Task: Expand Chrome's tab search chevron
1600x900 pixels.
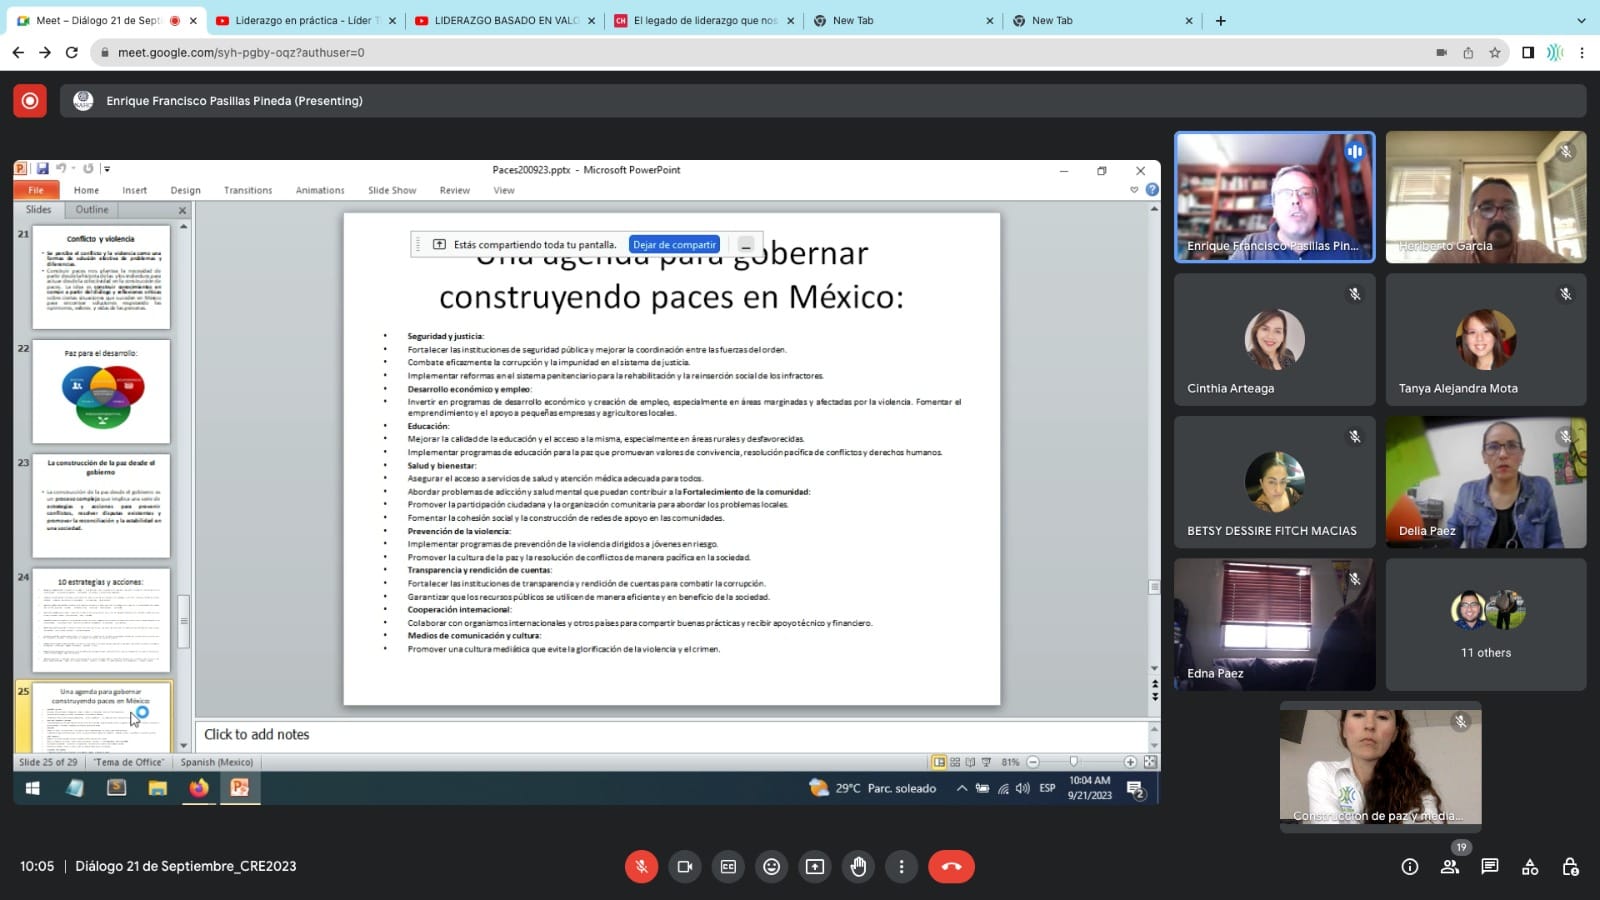Action: (x=1581, y=20)
